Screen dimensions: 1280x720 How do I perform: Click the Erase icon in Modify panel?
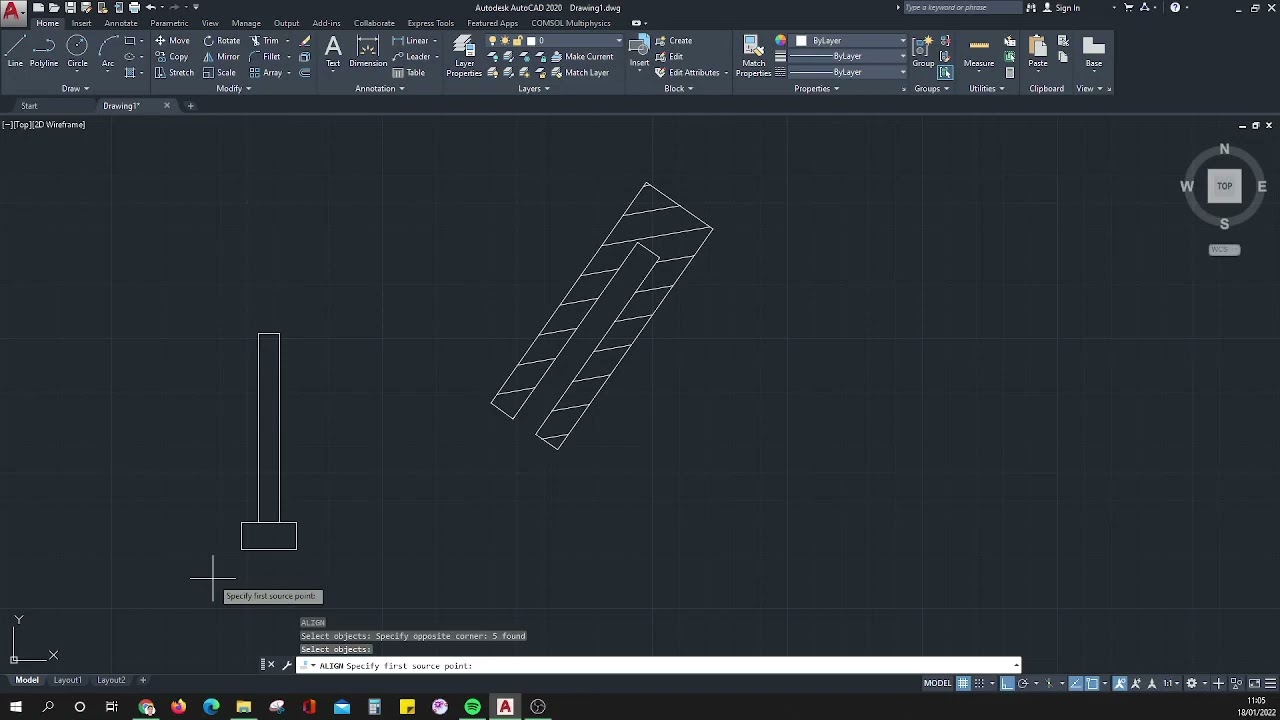[305, 41]
